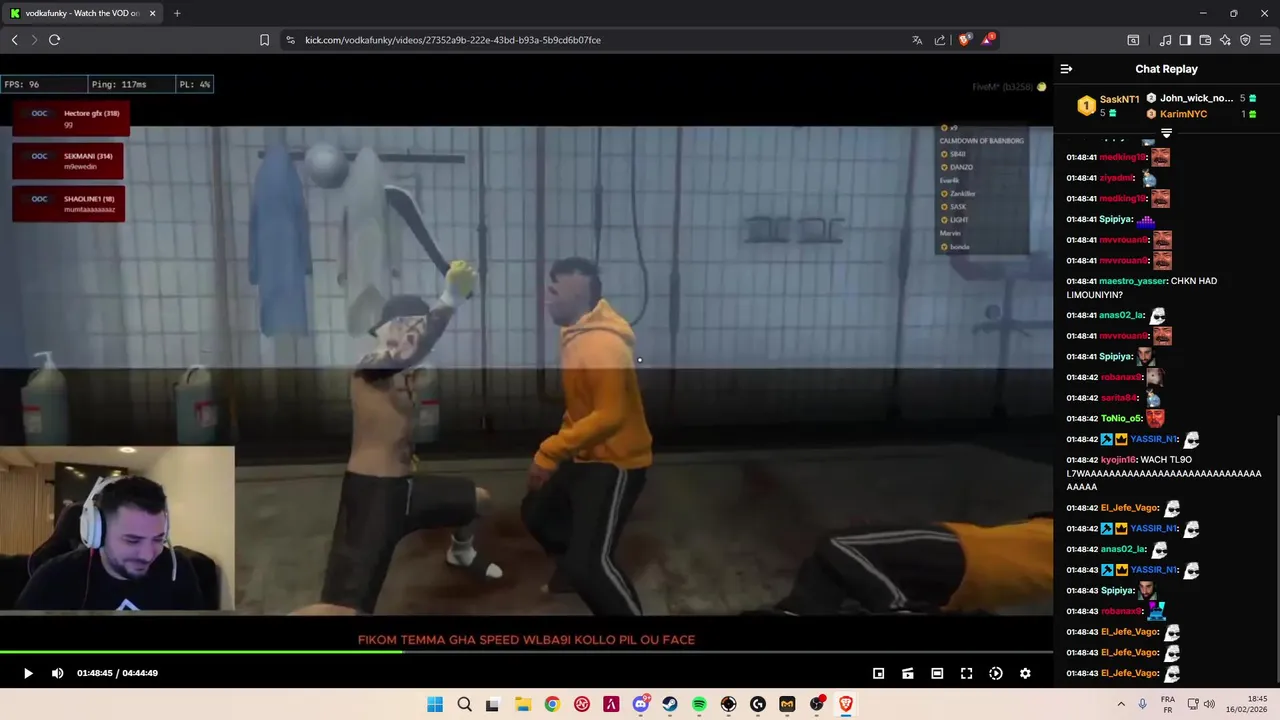This screenshot has height=720, width=1280.
Task: Open Brave VPN shield icon
Action: click(x=1245, y=40)
